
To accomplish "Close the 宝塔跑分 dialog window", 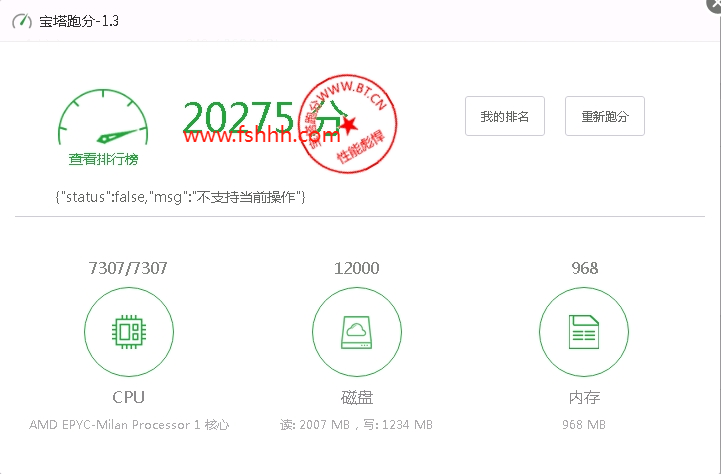I will (x=715, y=4).
